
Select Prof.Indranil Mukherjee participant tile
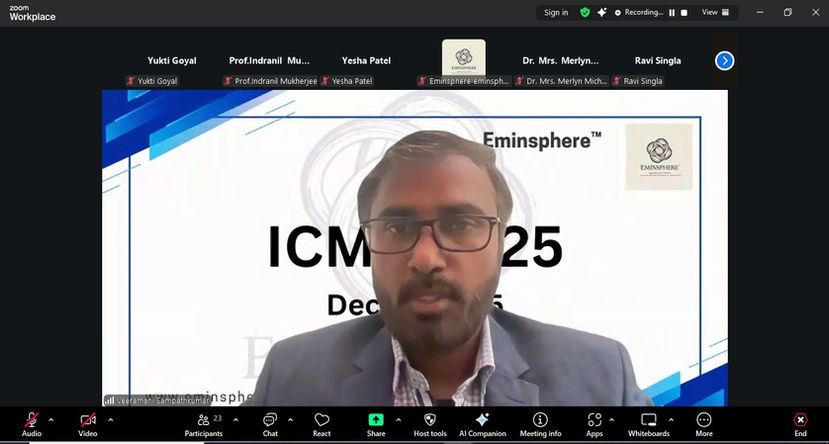coord(270,61)
